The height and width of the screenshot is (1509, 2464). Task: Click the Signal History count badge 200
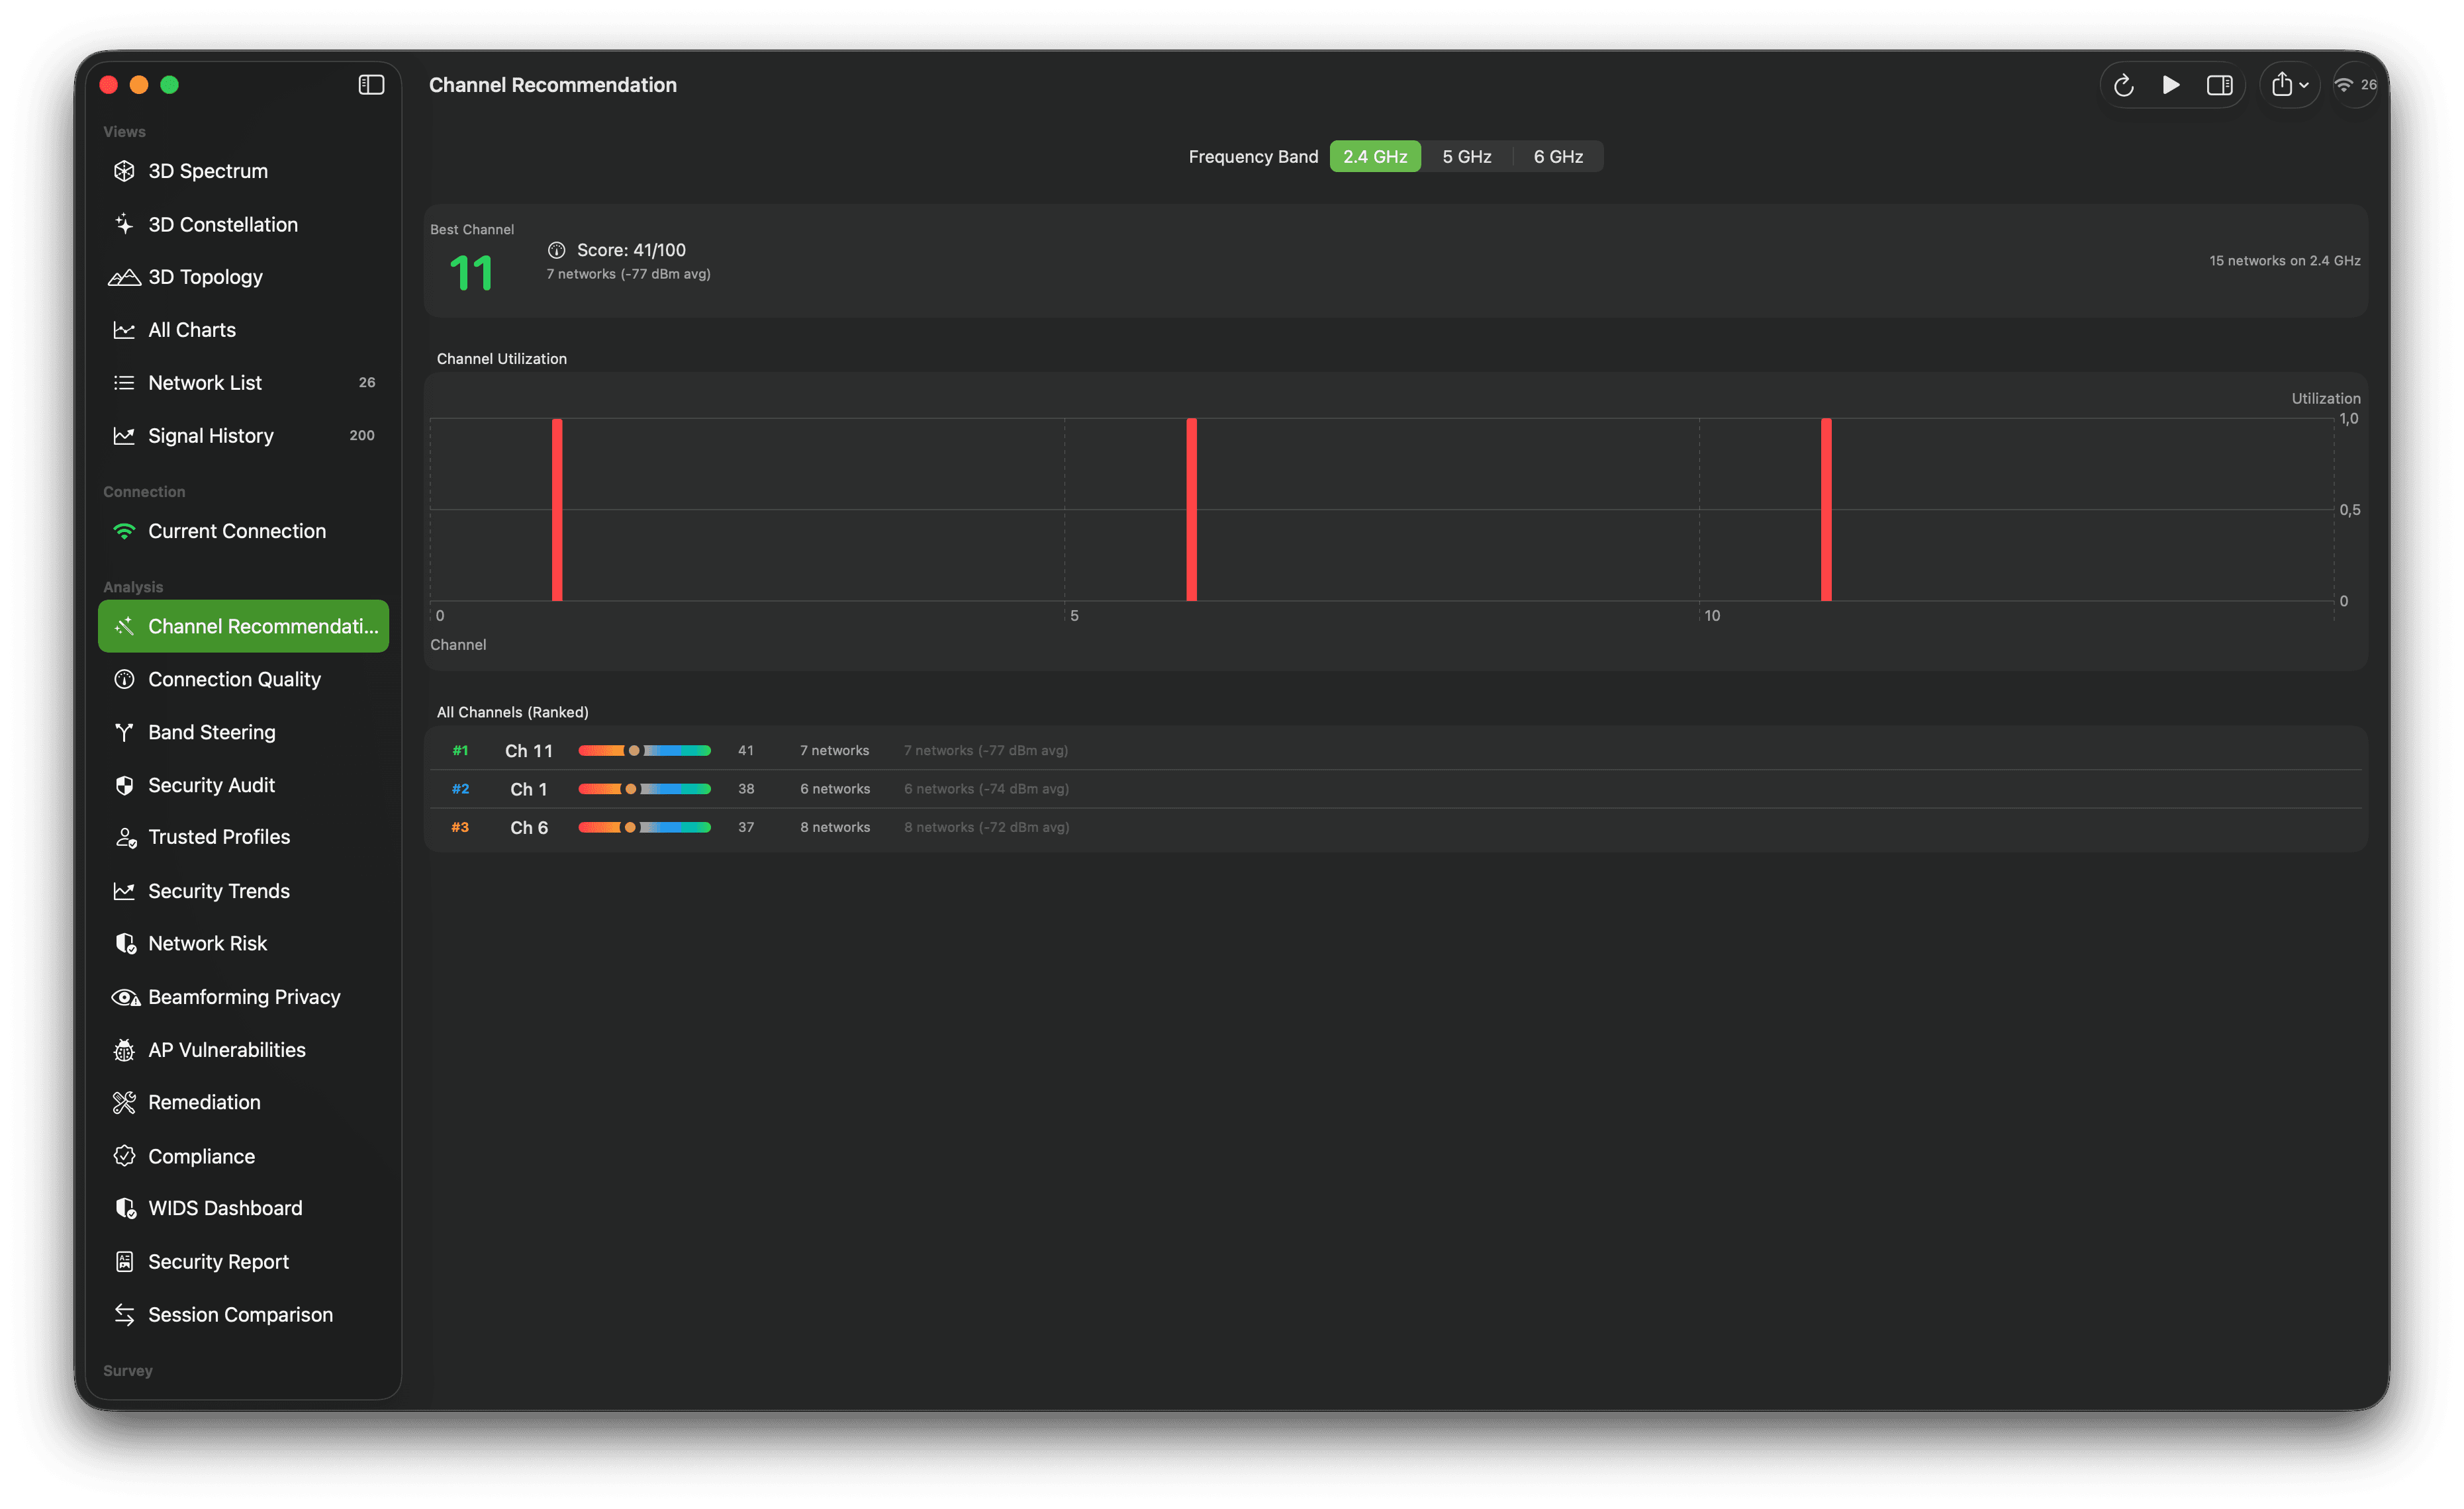point(362,436)
